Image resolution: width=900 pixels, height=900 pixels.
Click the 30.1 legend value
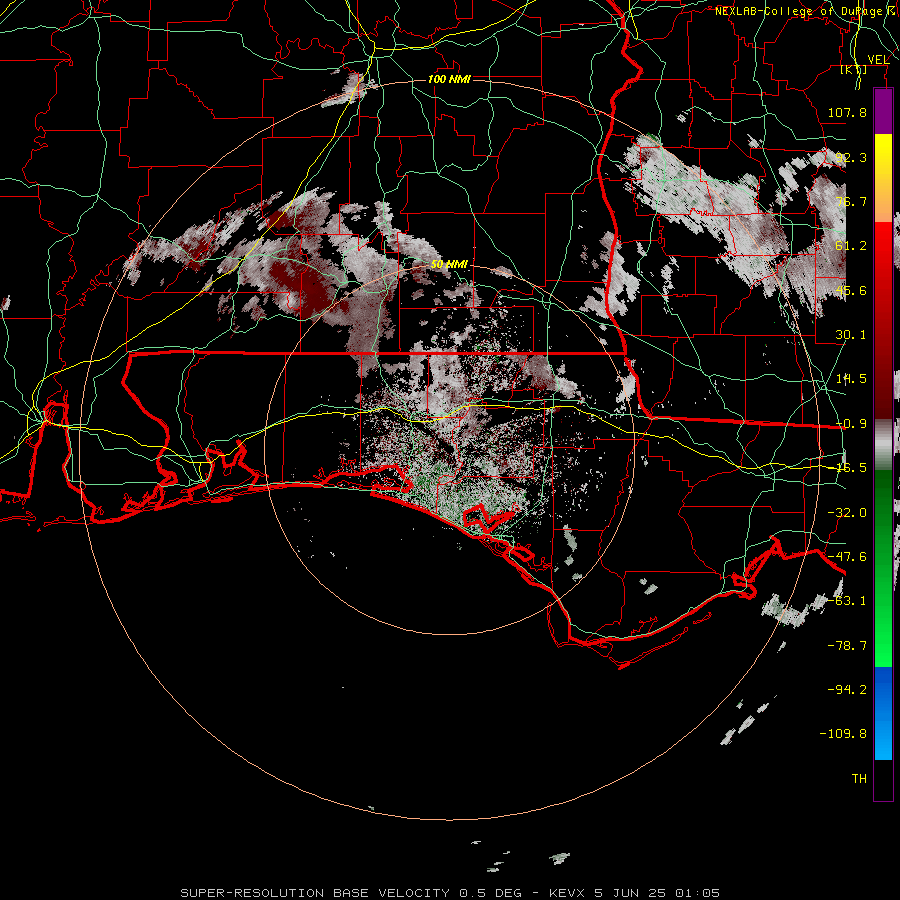click(851, 334)
